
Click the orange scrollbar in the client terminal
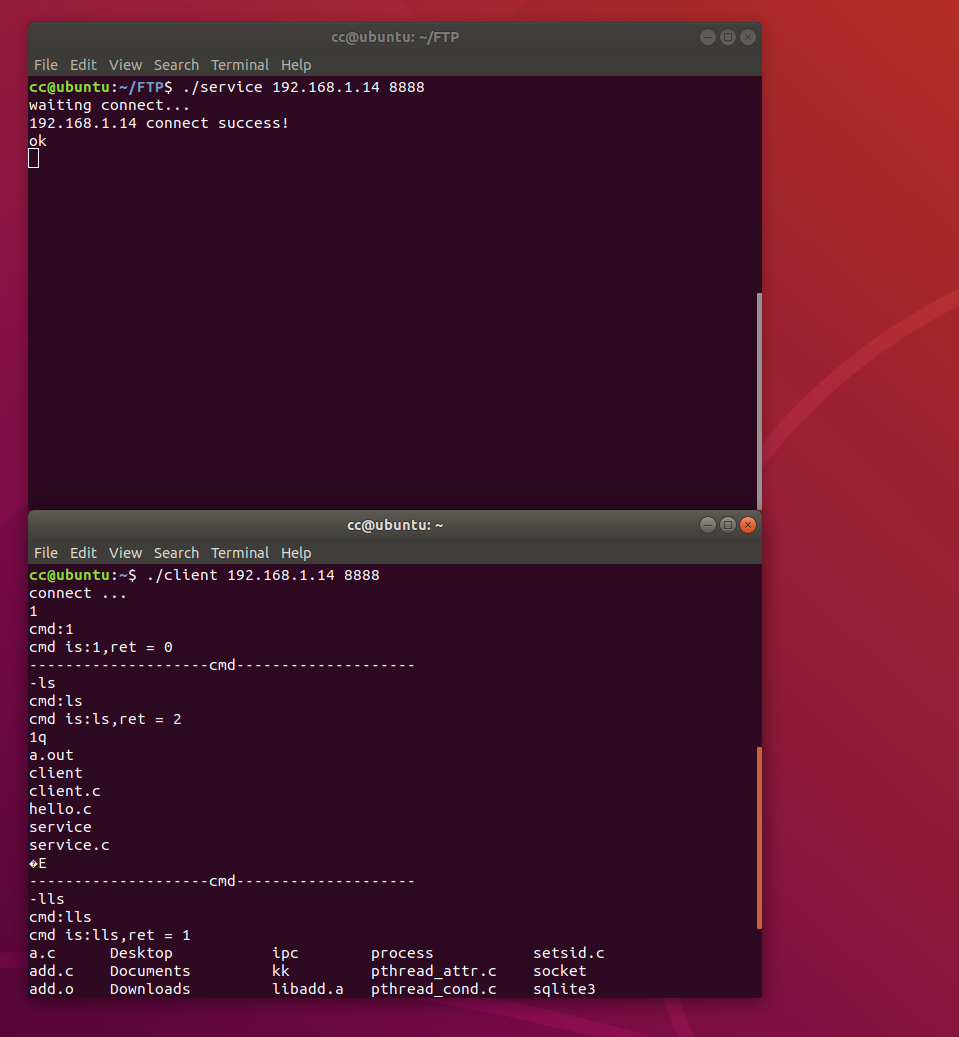click(x=759, y=838)
